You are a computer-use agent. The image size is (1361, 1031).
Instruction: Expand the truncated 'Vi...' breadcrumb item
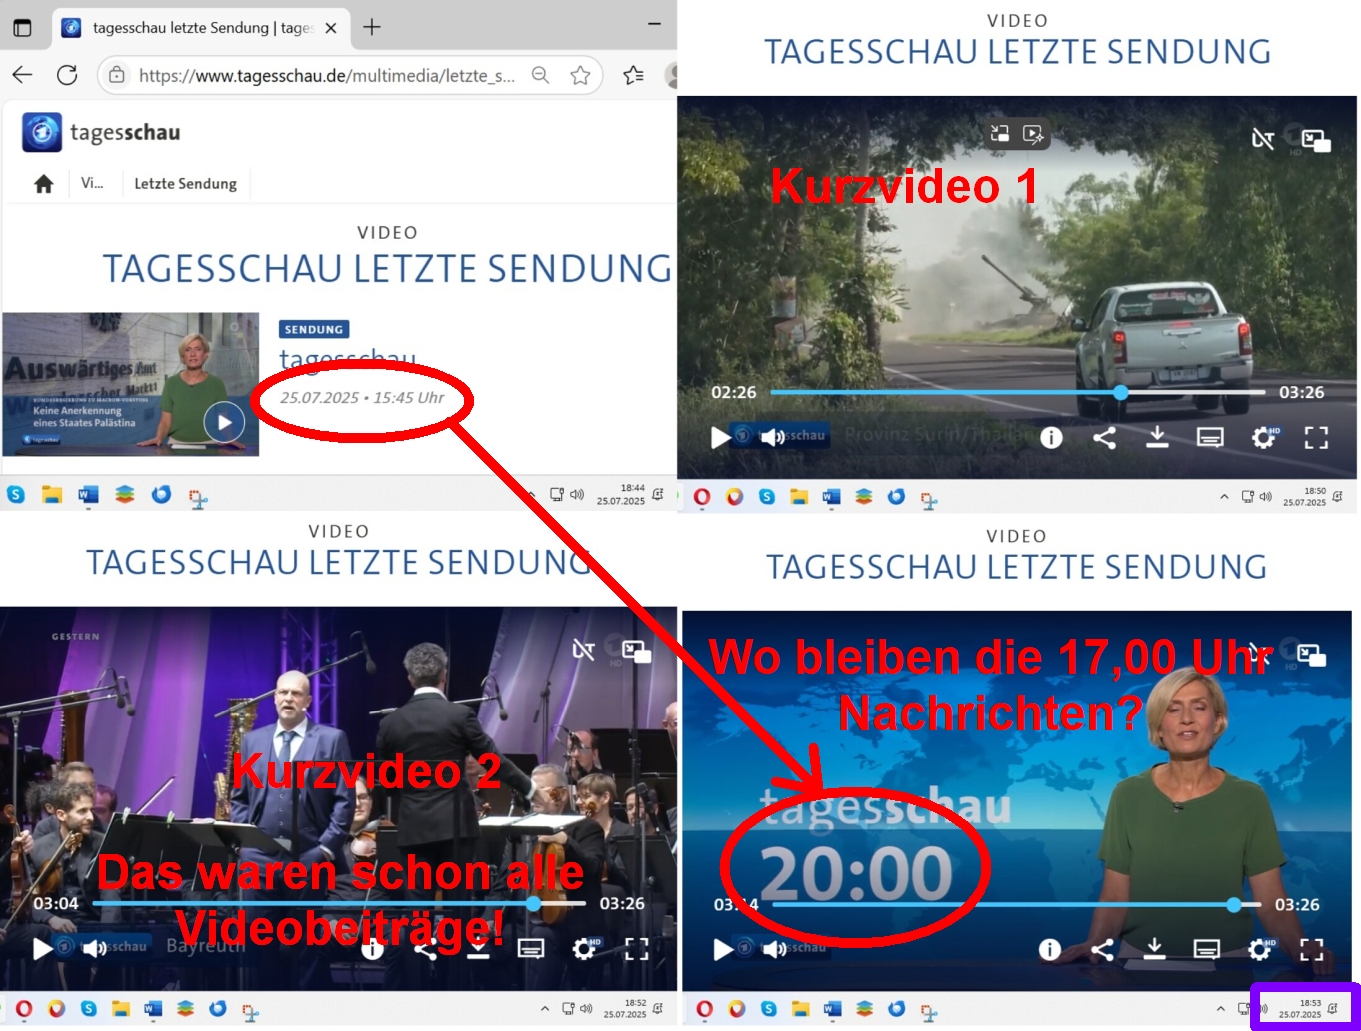[92, 183]
